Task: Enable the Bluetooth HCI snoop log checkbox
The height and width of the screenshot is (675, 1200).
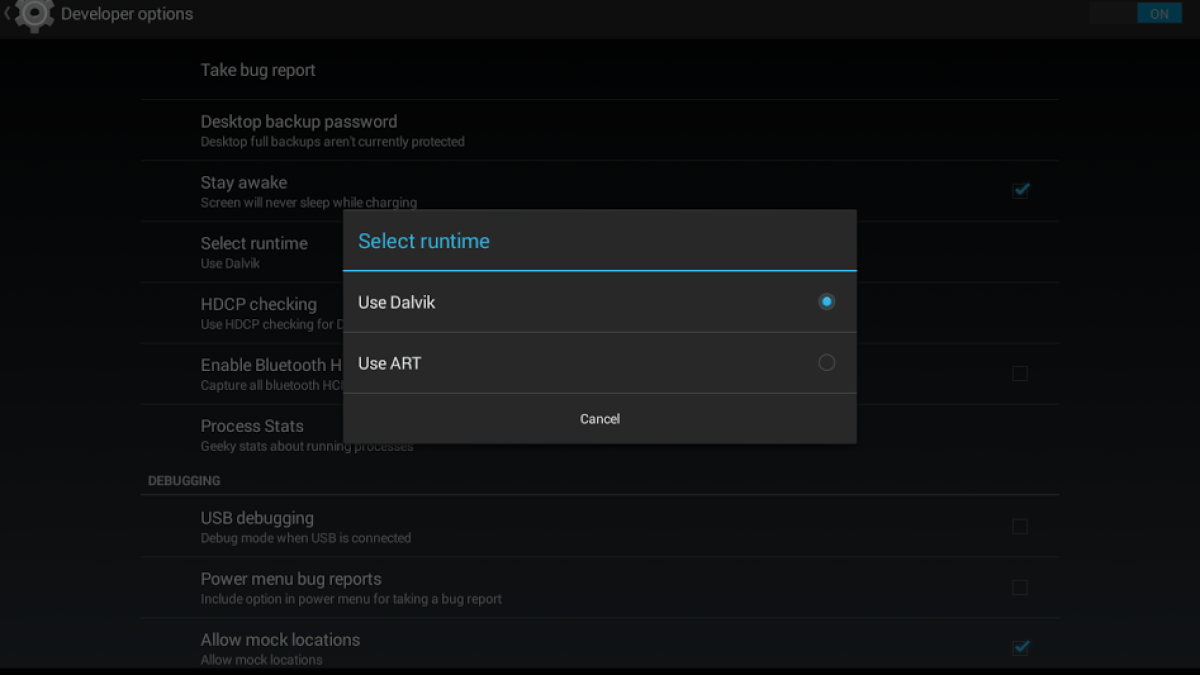Action: (1020, 374)
